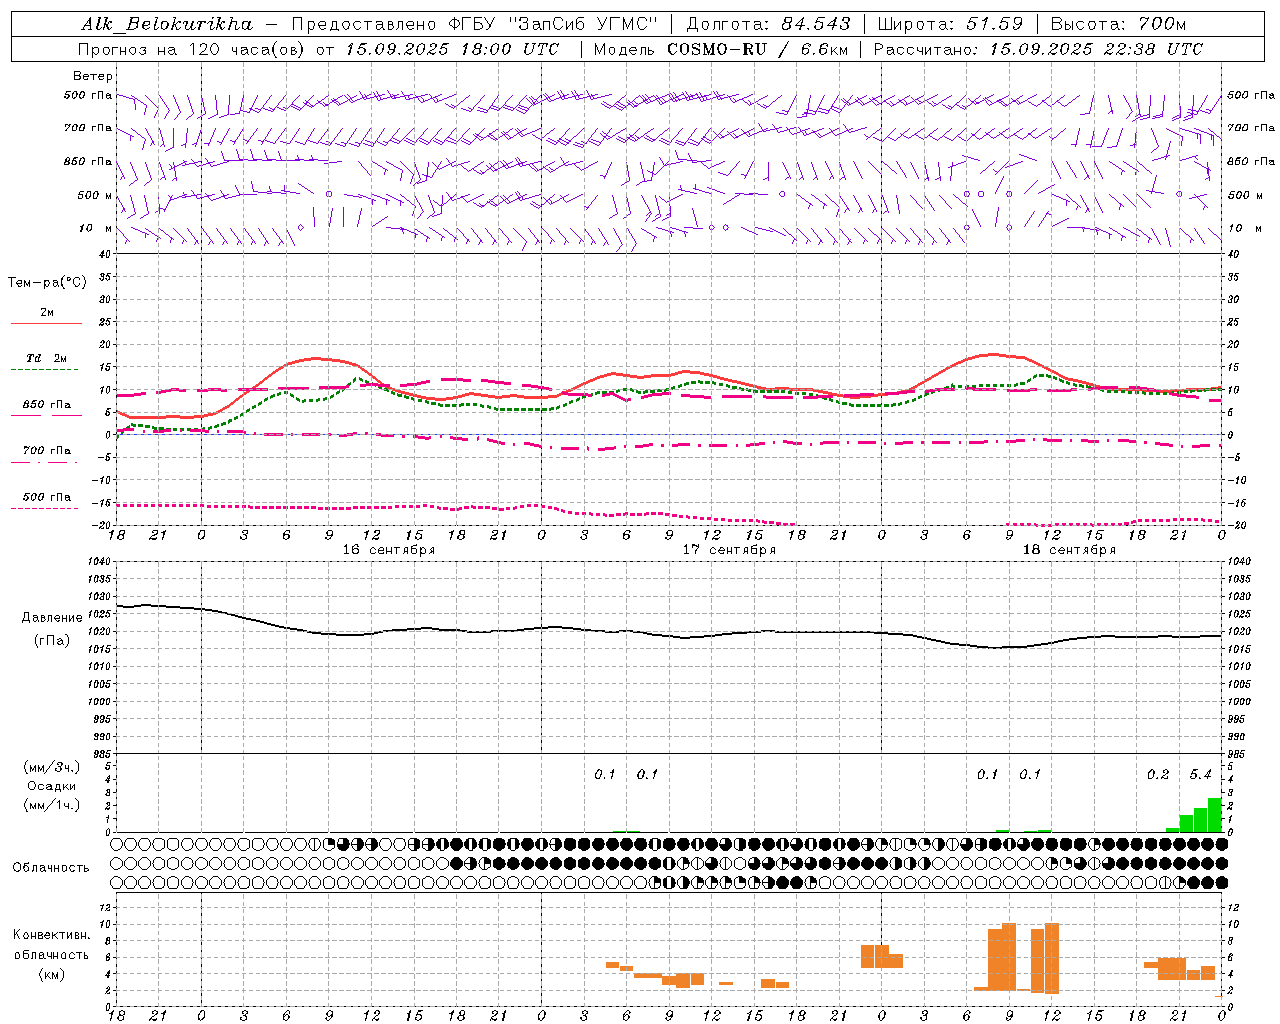Screen dimensions: 1280x1024
Task: Click the solid line sample under the 2м legend
Action: coord(46,324)
